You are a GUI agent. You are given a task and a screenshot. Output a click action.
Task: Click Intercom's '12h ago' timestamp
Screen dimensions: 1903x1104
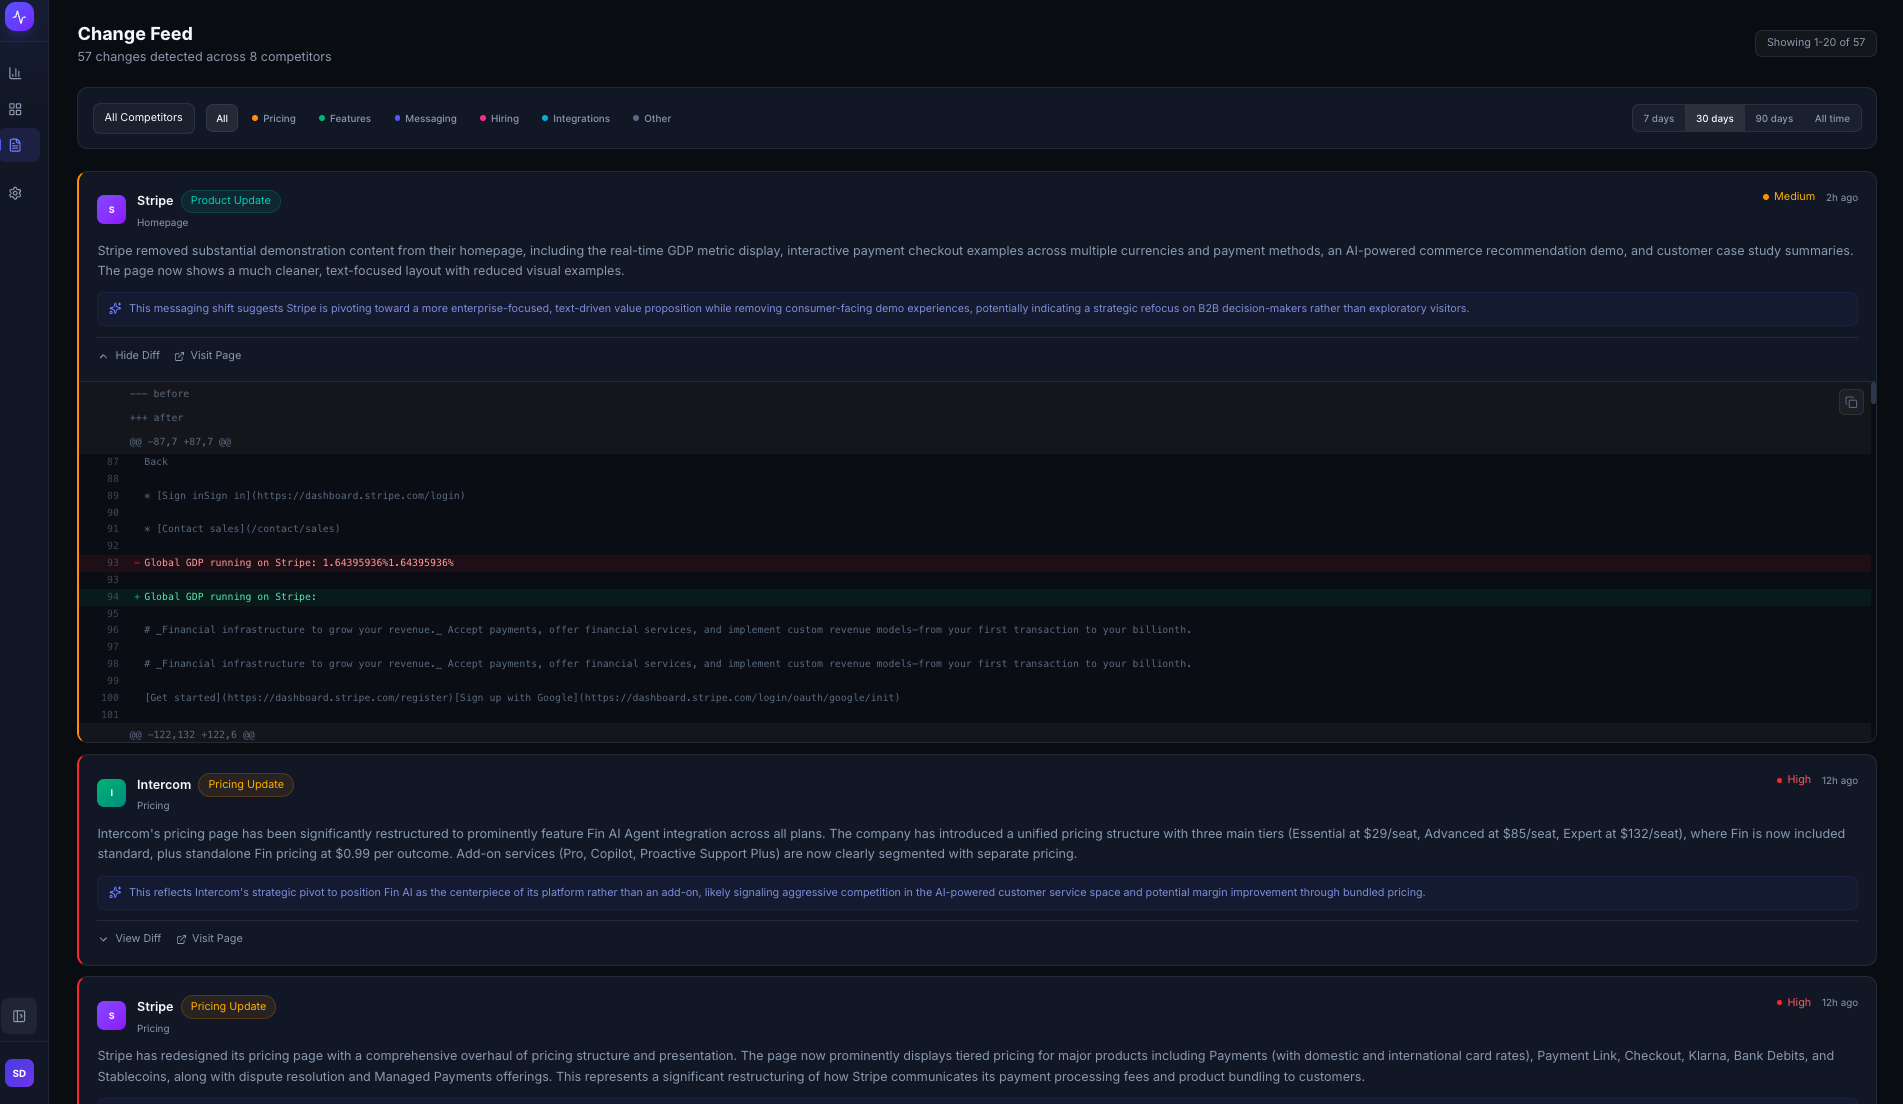pyautogui.click(x=1839, y=780)
